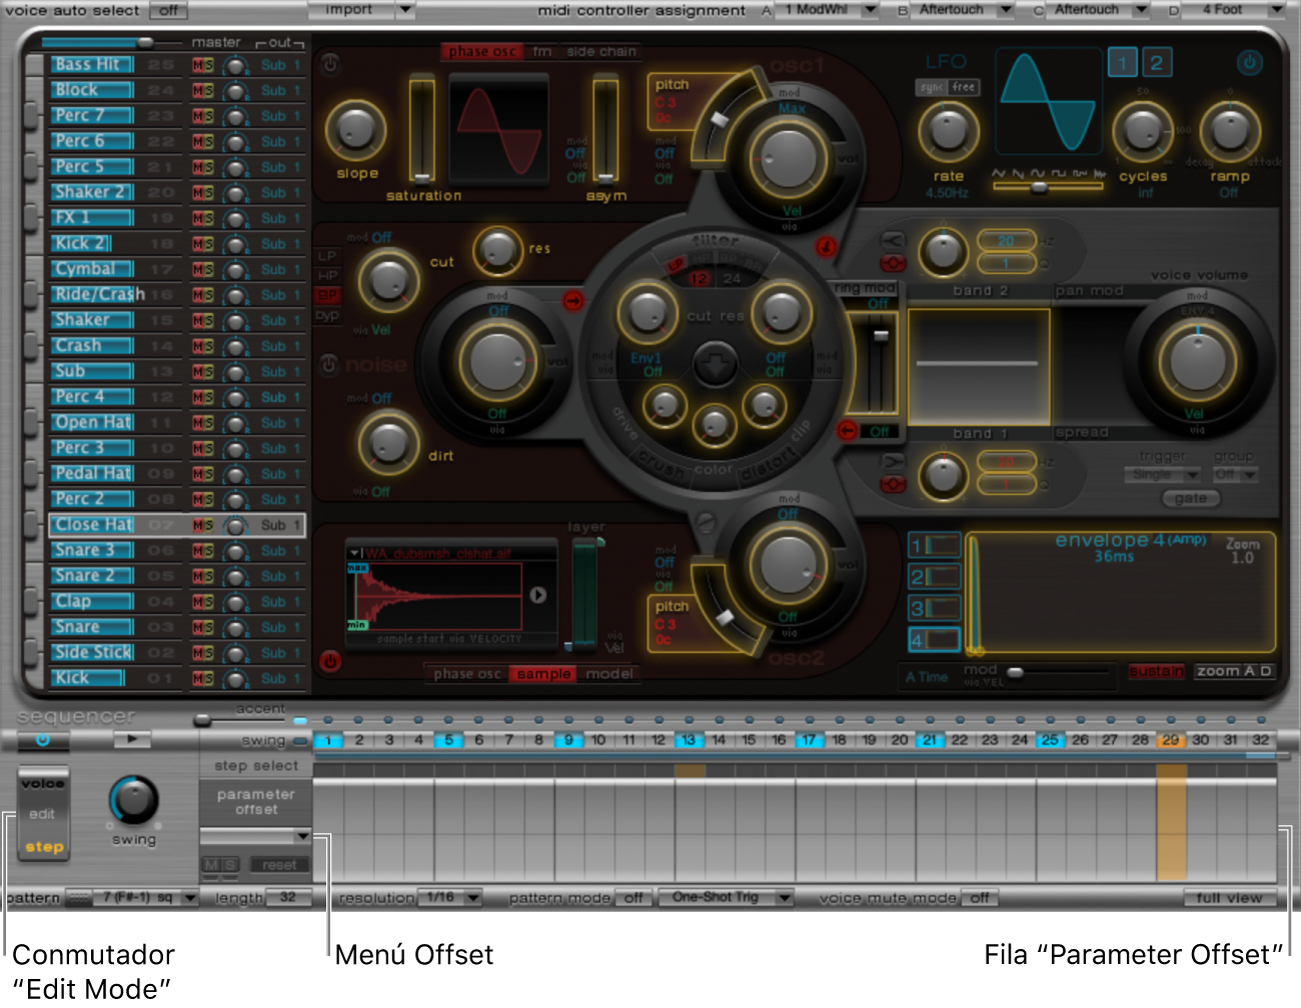Expand the trigger Single dropdown
1301x1008 pixels.
(x=1162, y=475)
